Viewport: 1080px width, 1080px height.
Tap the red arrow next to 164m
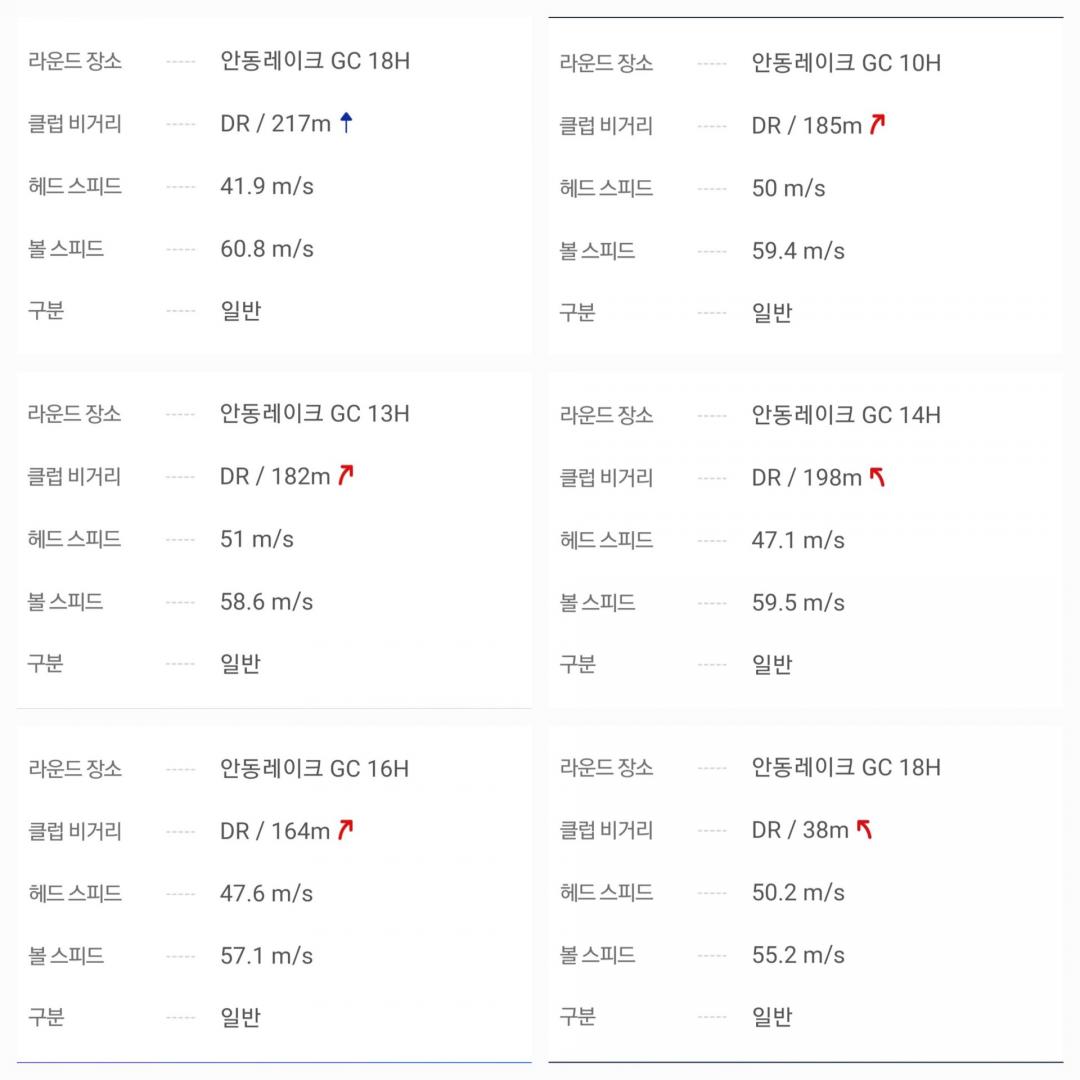(345, 830)
